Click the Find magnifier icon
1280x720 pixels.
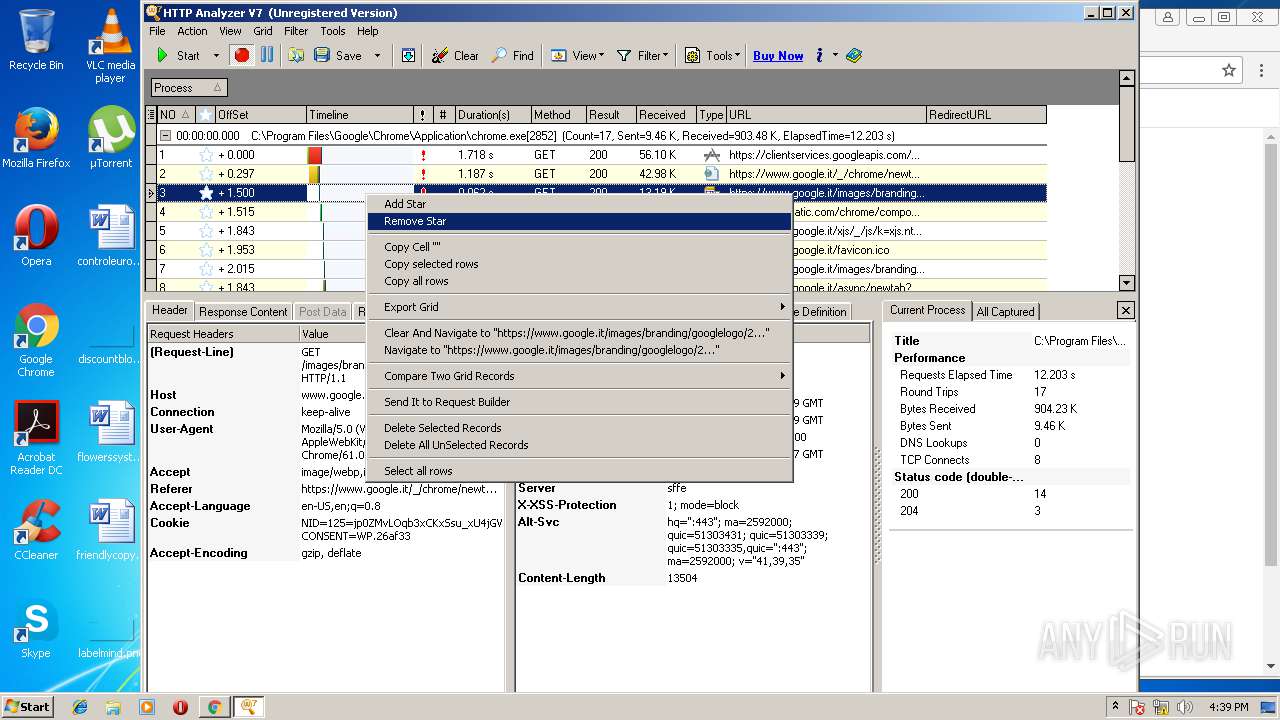coord(499,56)
